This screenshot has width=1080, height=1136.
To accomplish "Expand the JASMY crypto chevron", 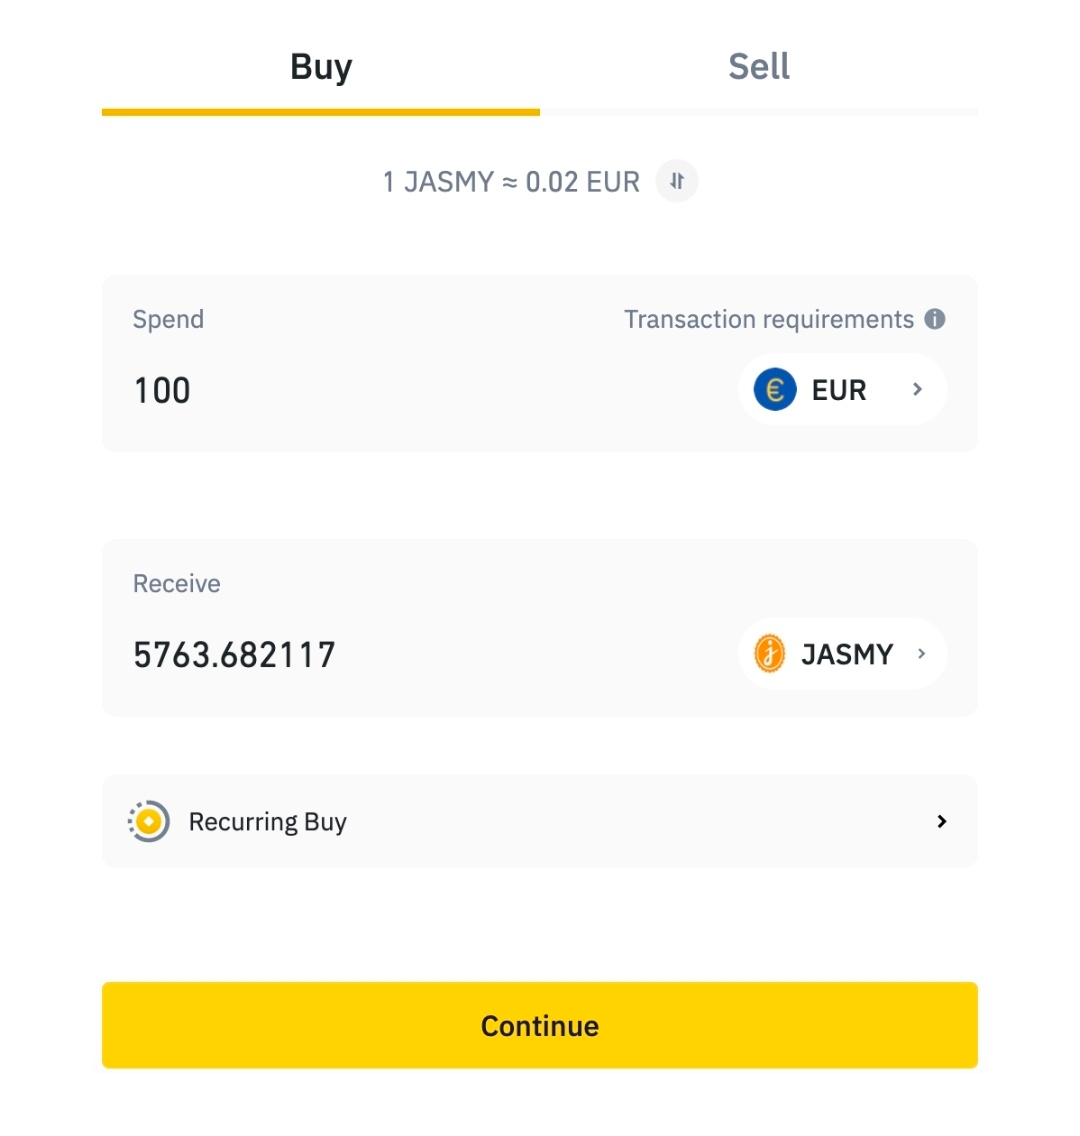I will pyautogui.click(x=921, y=654).
